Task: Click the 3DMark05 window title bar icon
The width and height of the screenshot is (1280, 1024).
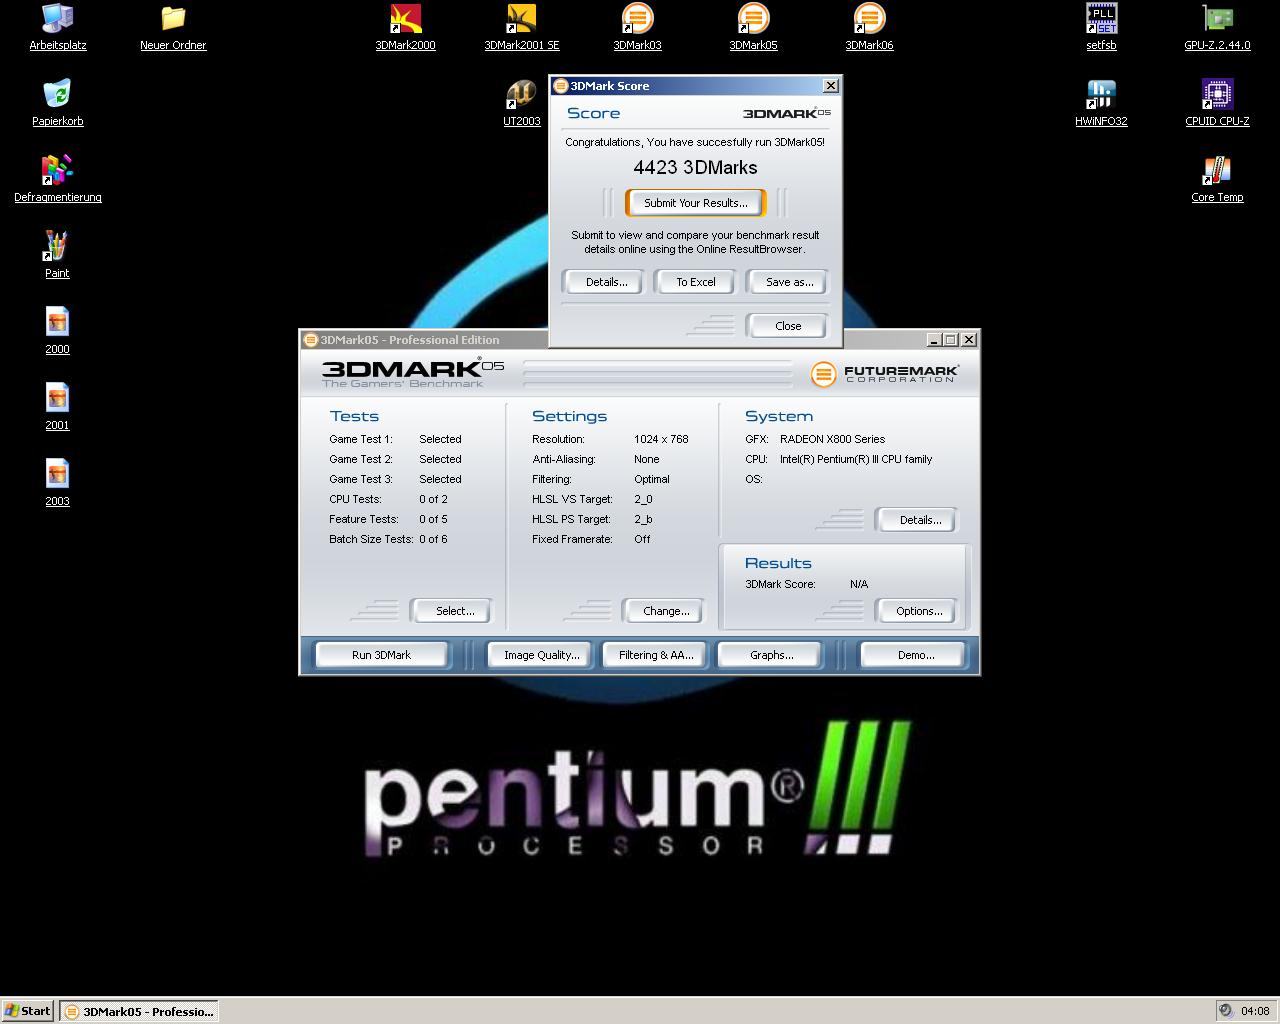Action: point(310,340)
